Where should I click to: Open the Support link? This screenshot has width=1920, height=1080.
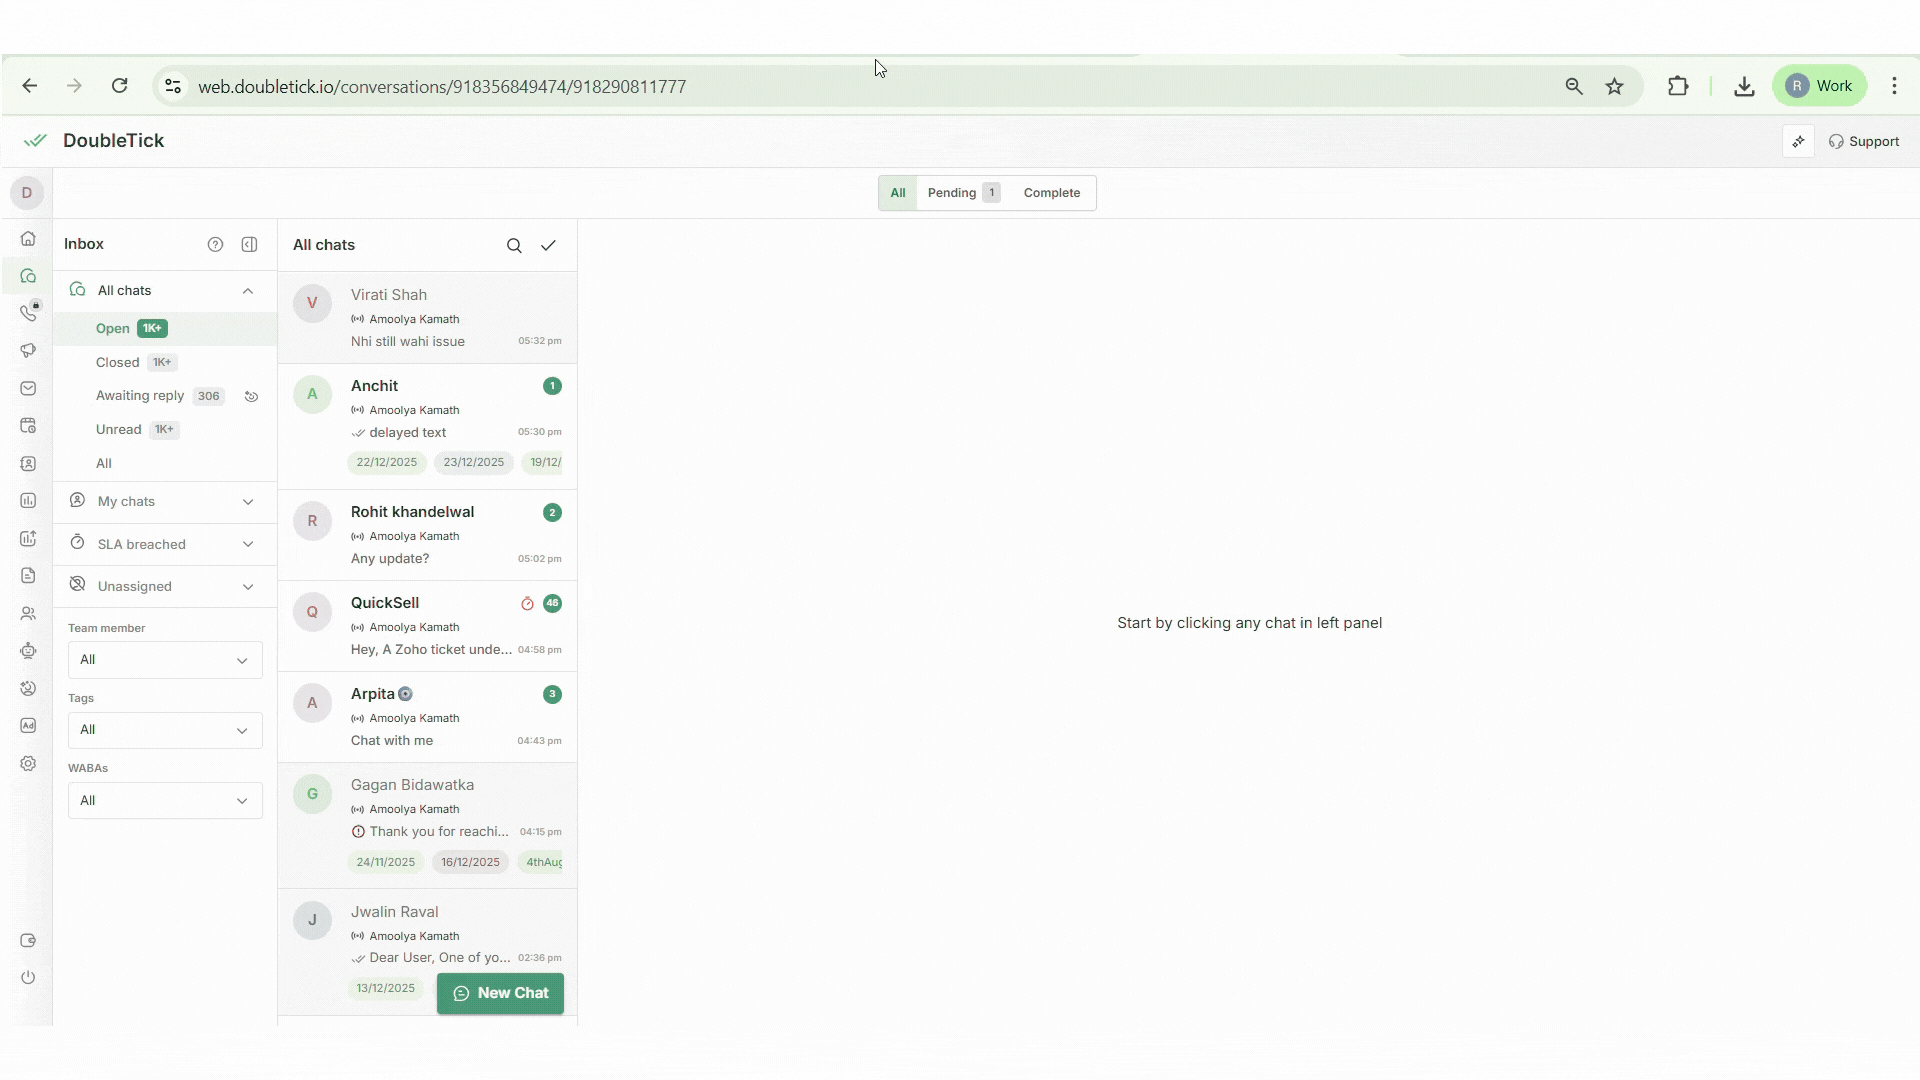point(1864,142)
